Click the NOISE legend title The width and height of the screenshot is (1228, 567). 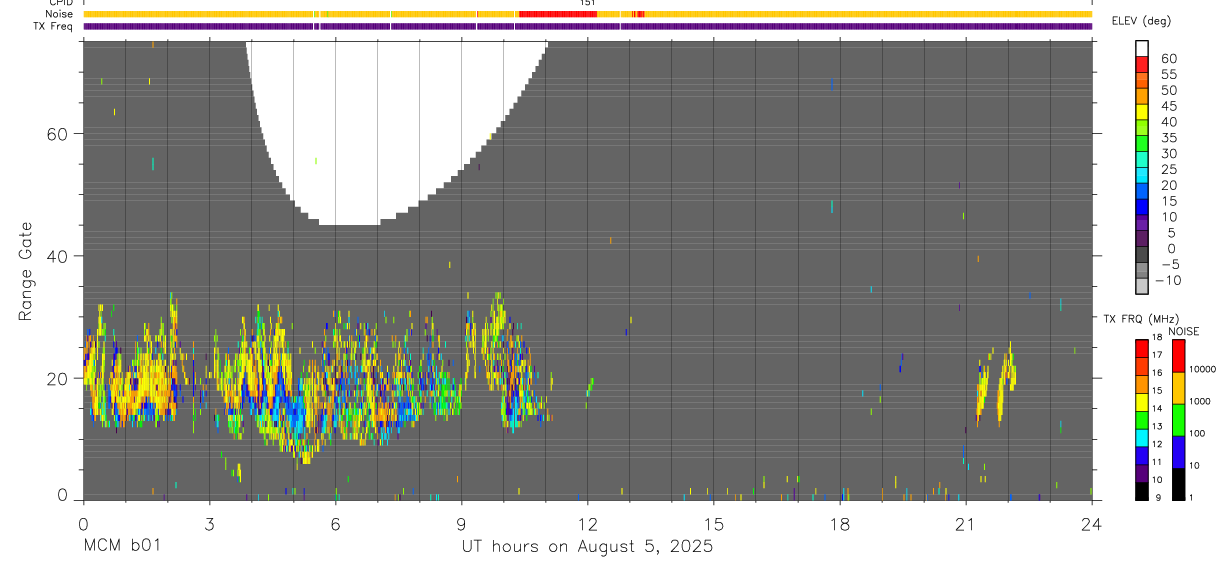point(1183,331)
